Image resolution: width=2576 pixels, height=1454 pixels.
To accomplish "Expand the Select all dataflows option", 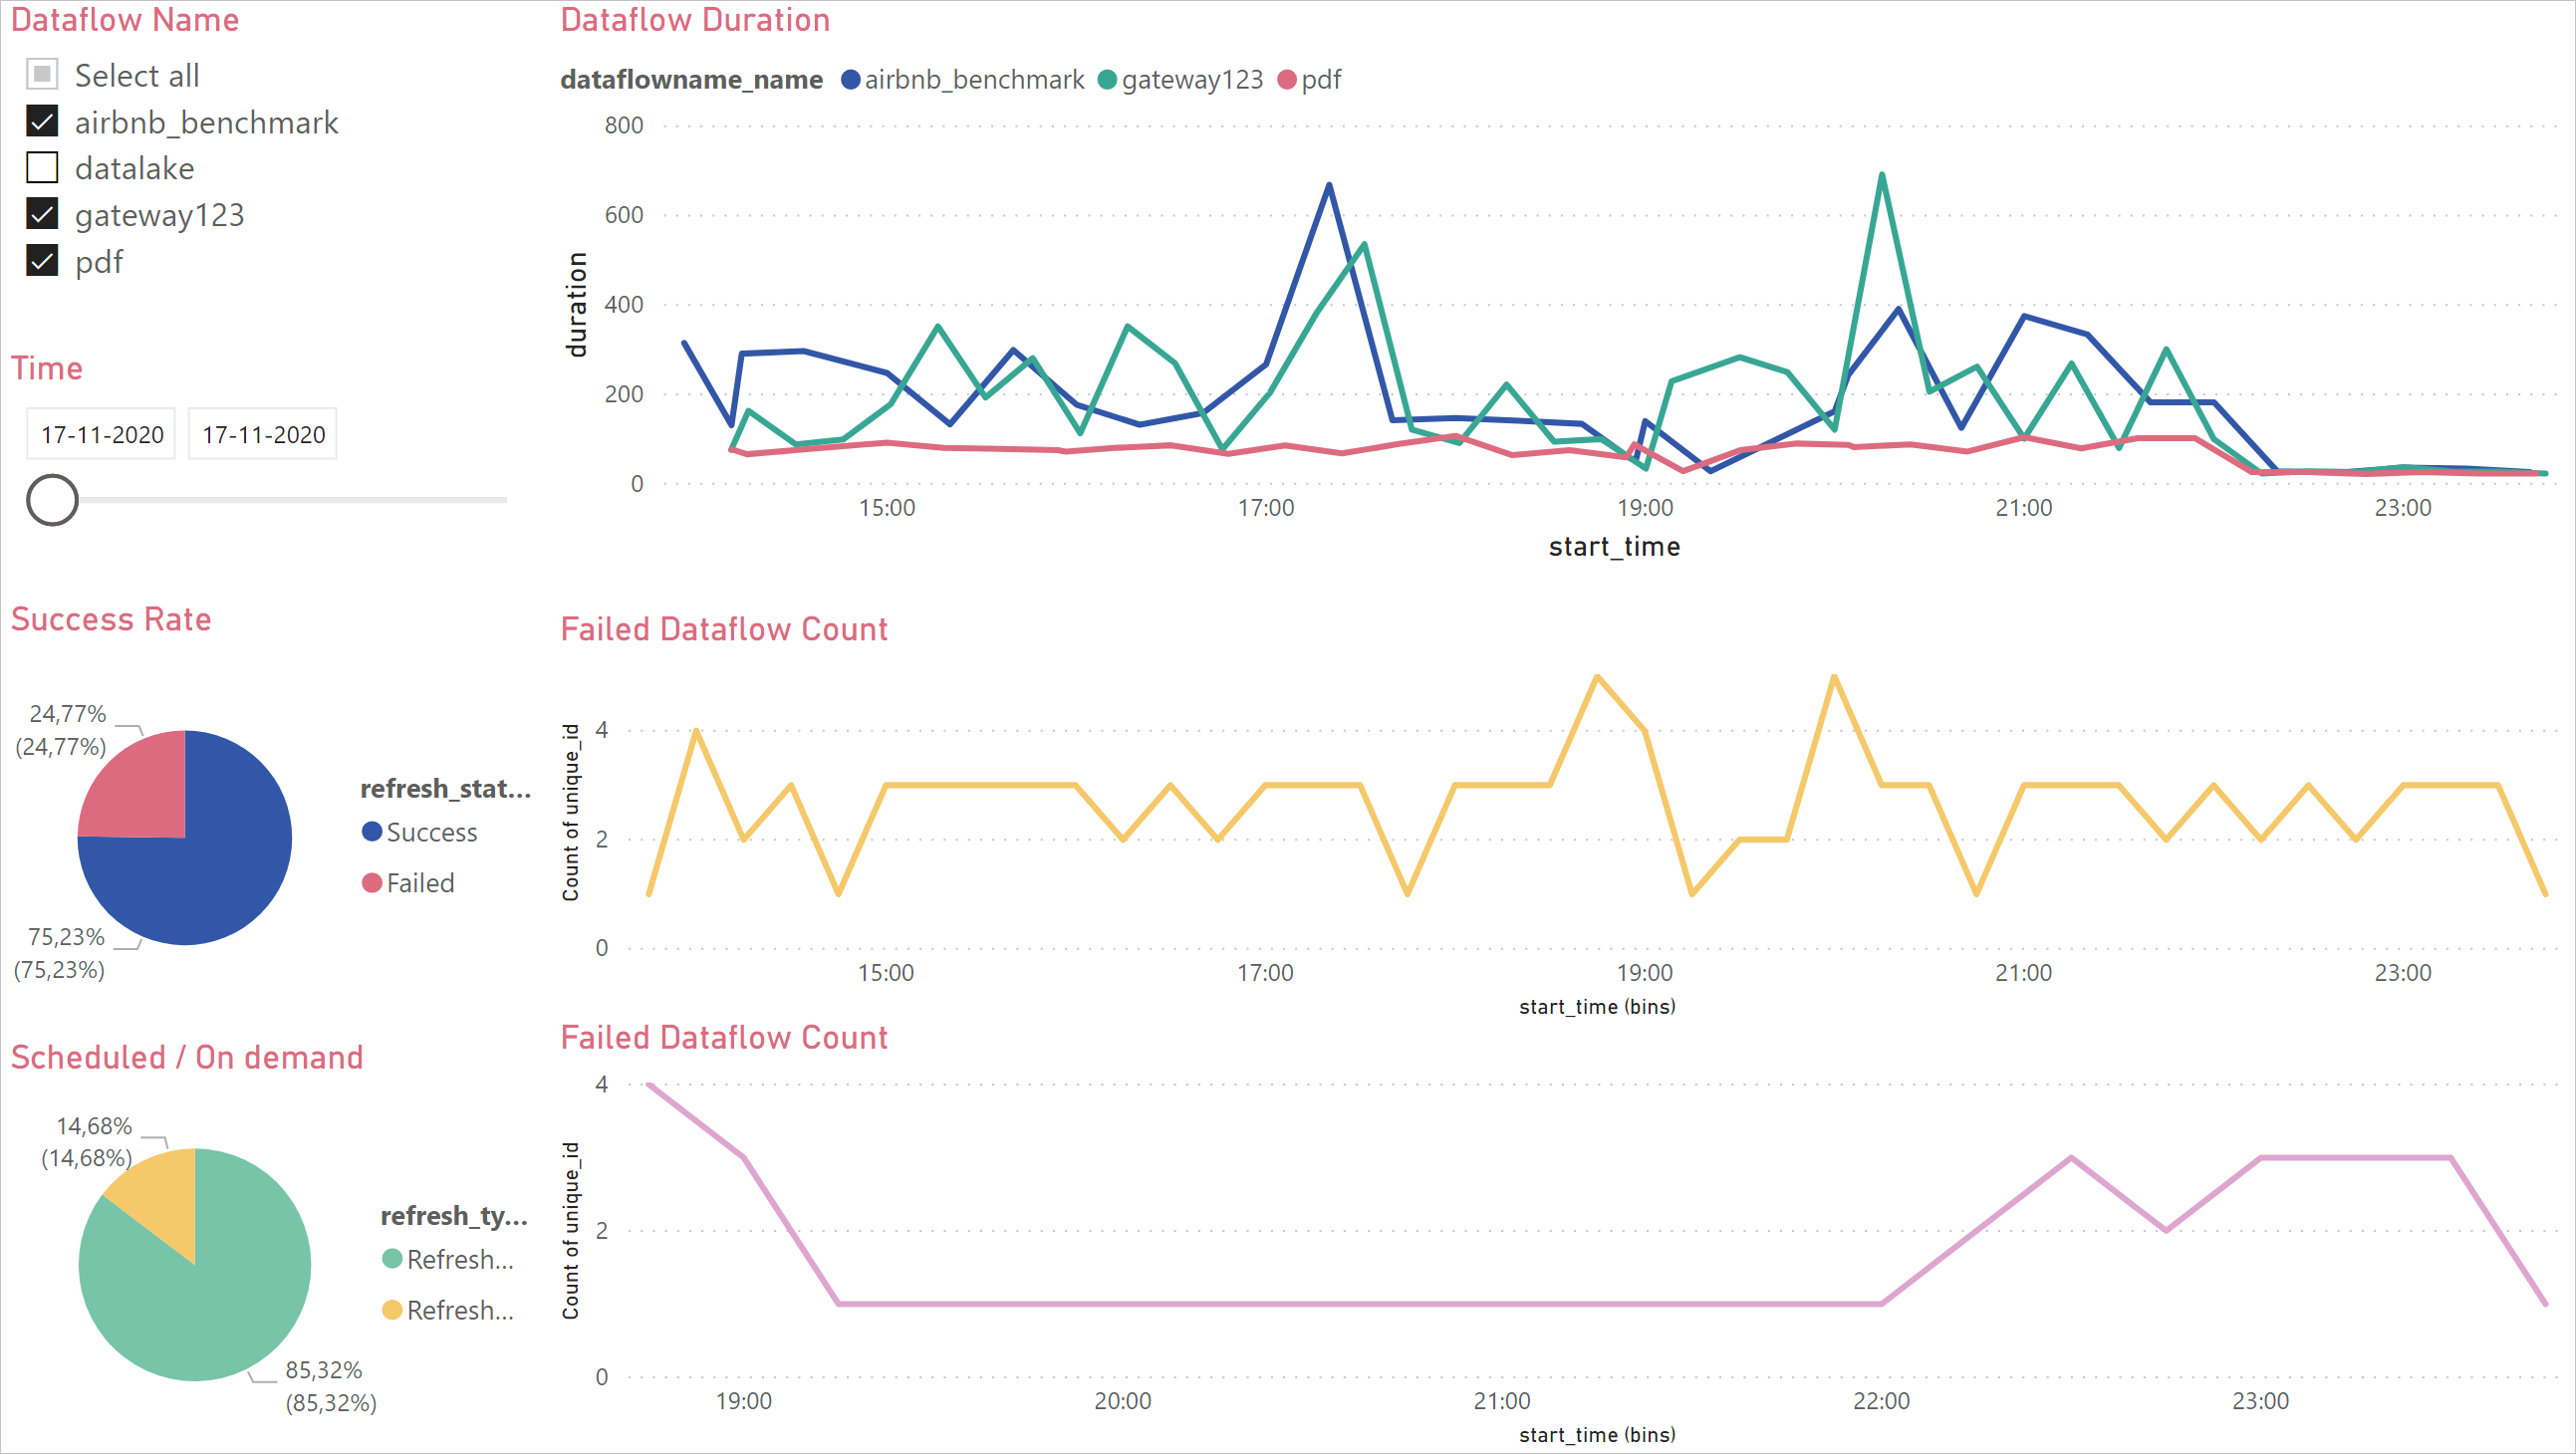I will pos(43,75).
